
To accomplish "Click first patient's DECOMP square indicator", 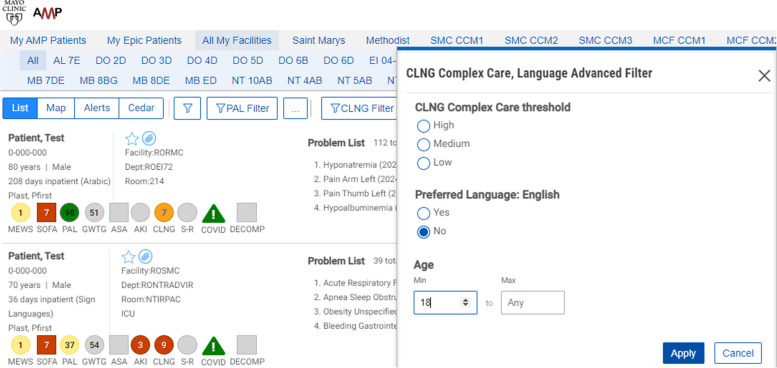I will 247,212.
